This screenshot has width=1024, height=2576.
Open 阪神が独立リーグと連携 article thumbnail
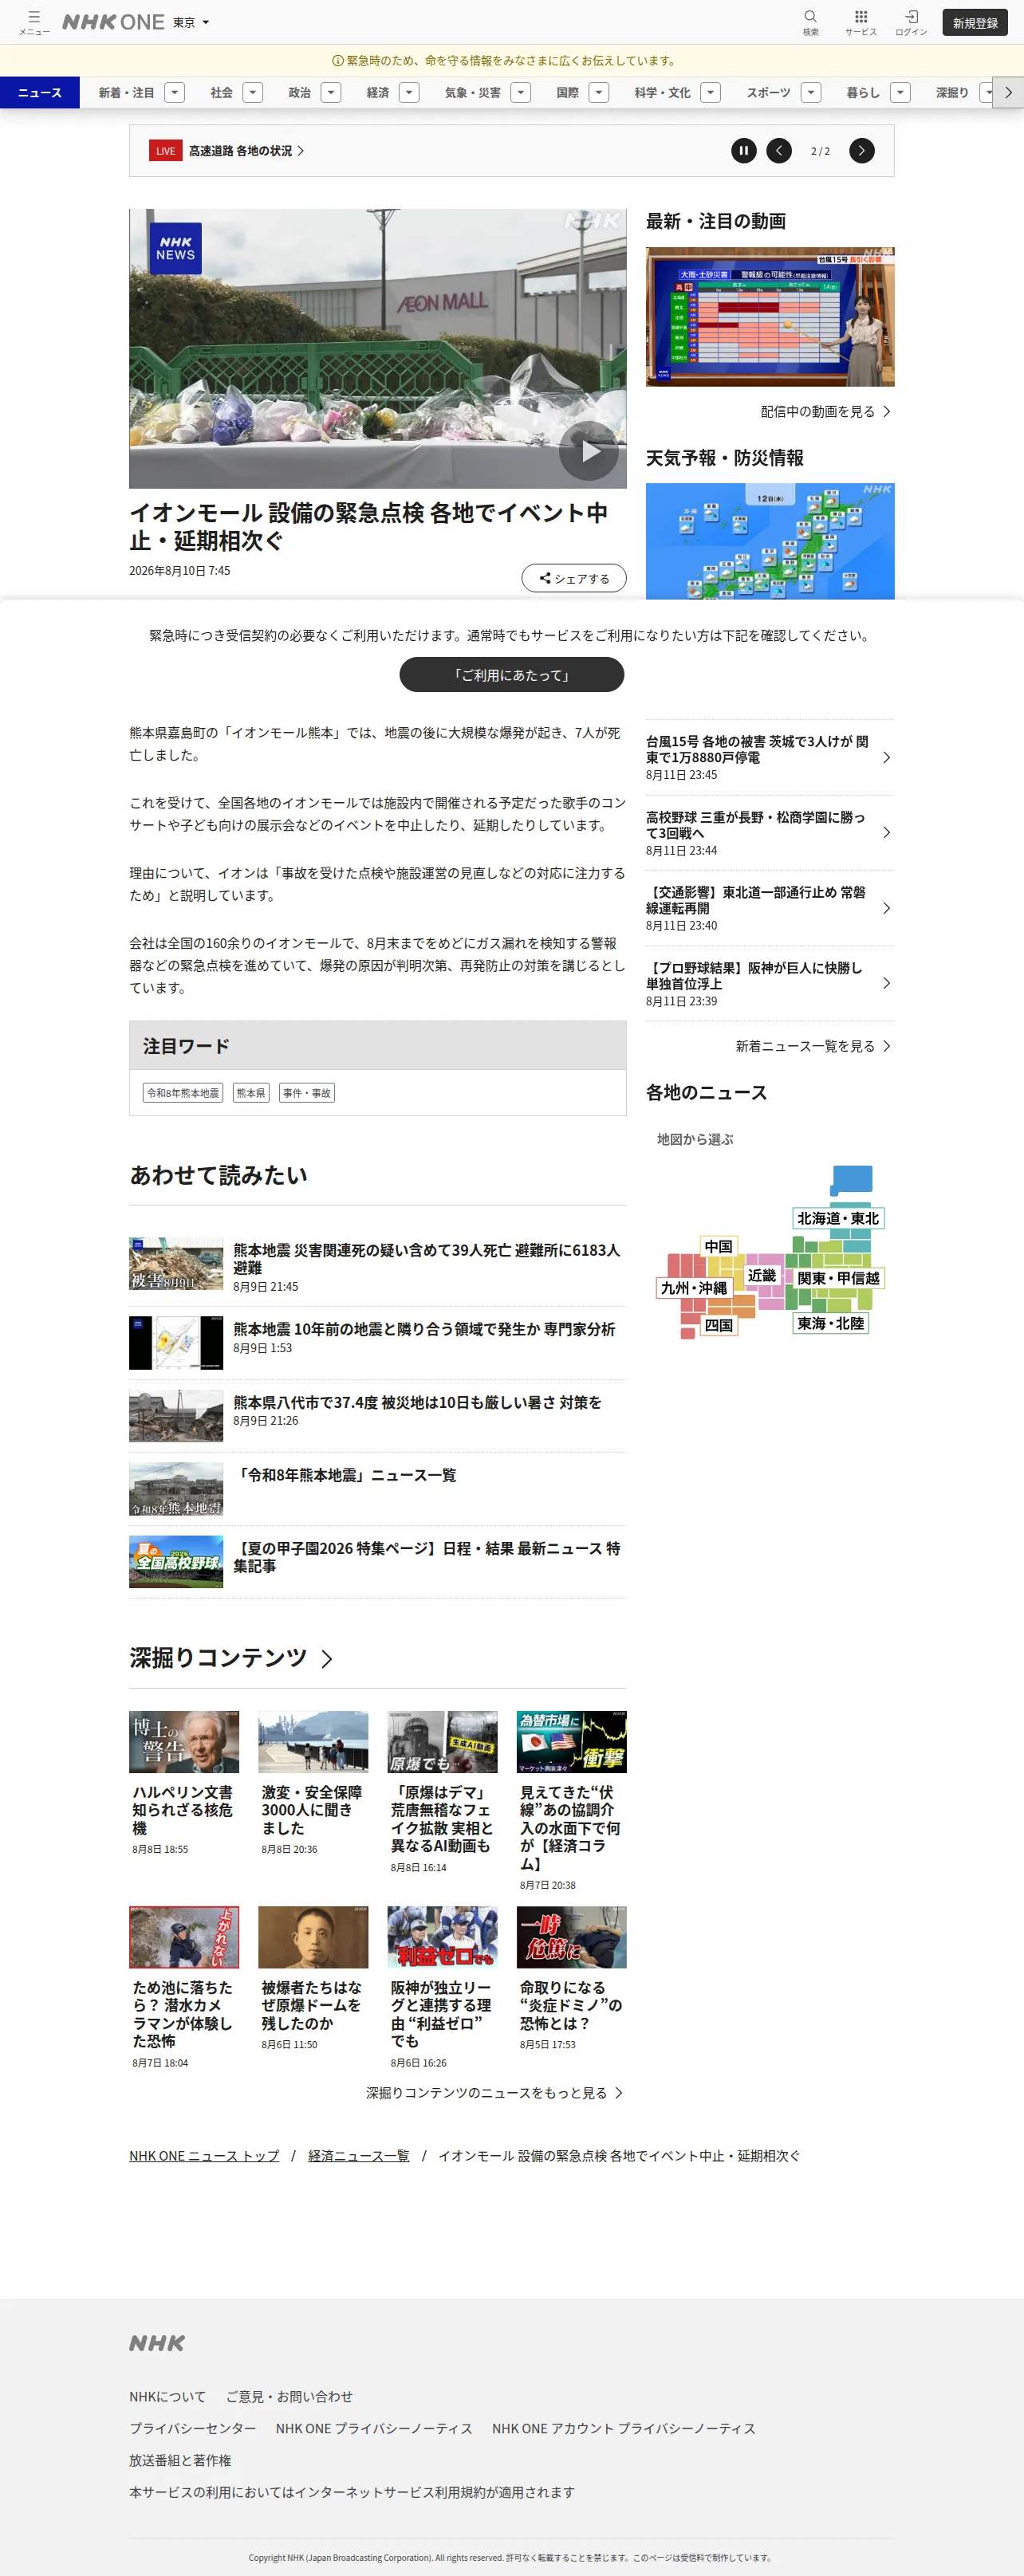click(x=443, y=1937)
